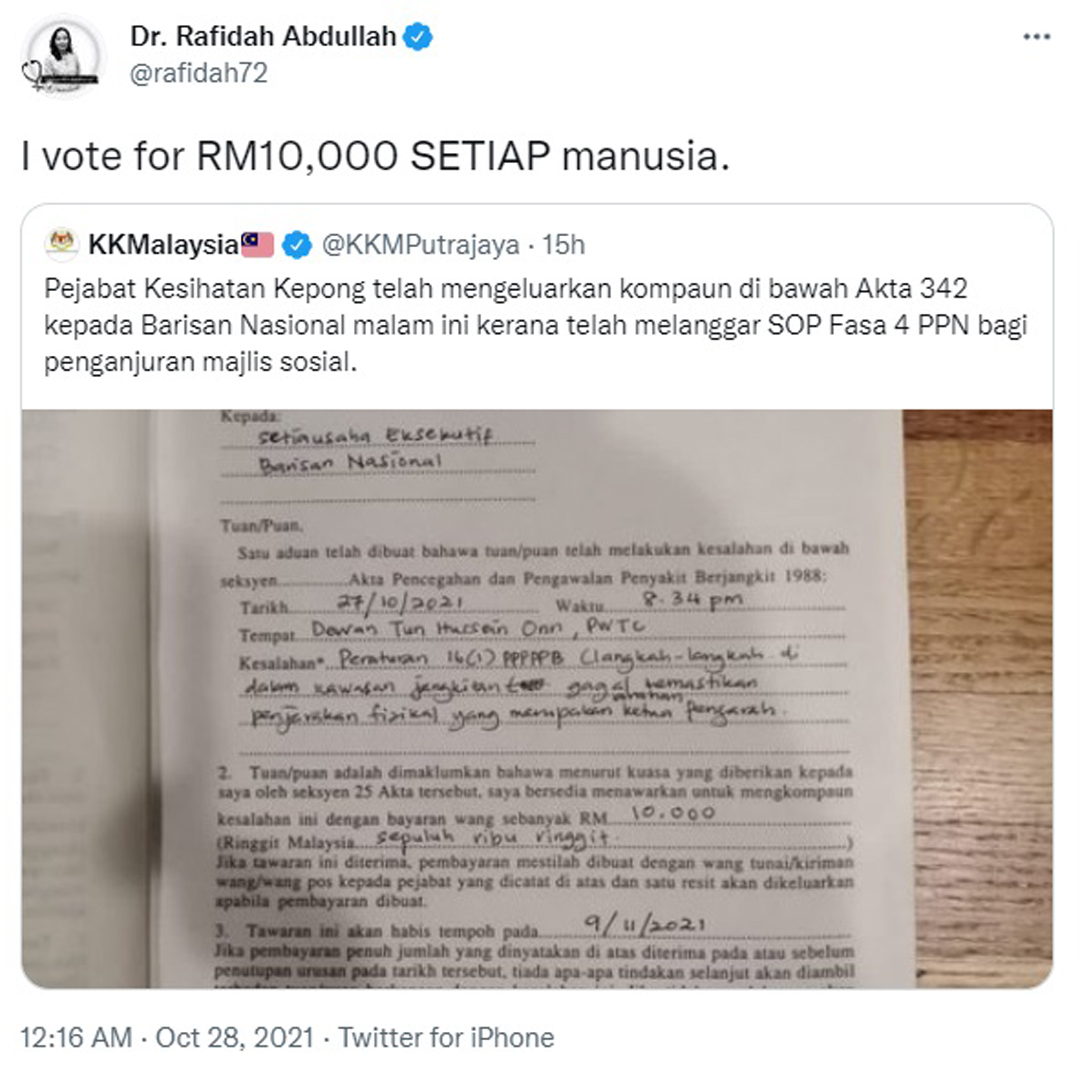Click the handwritten Barisan Nasional line
The image size is (1080, 1069).
(x=350, y=462)
